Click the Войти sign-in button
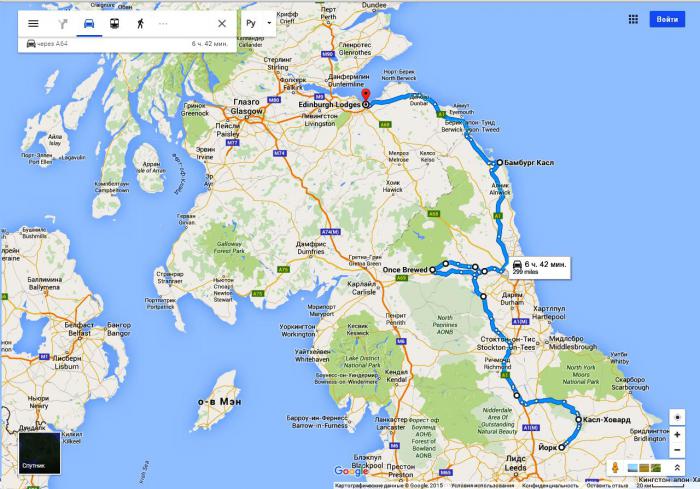This screenshot has height=489, width=700. (667, 19)
